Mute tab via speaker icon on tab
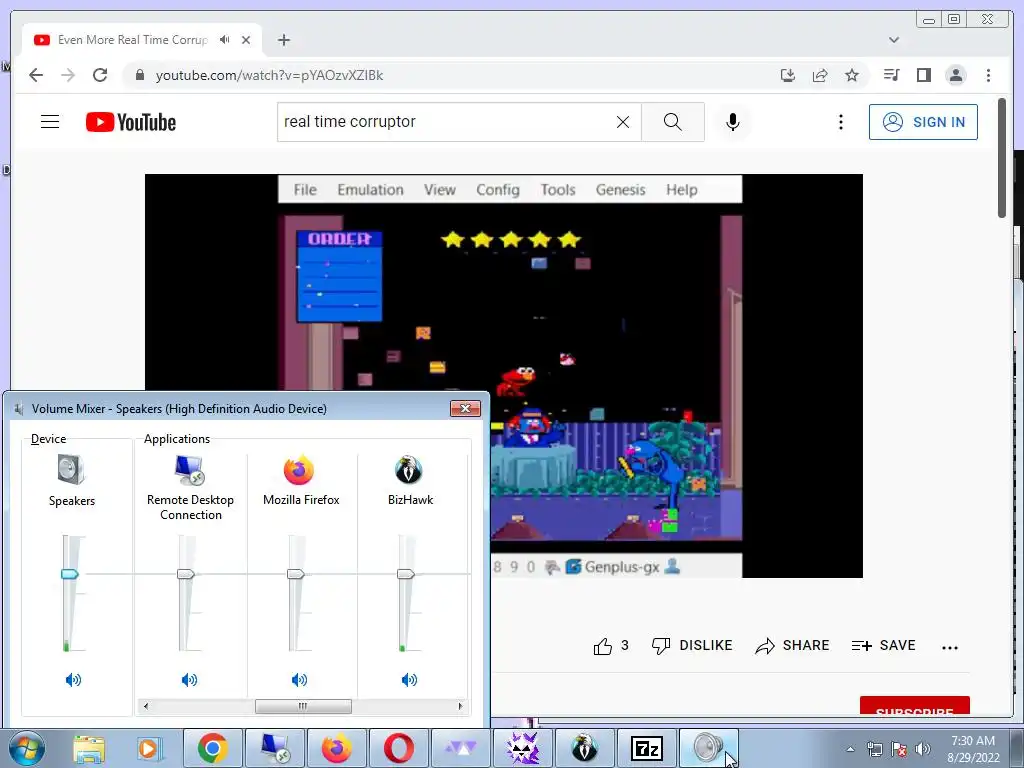 click(x=225, y=40)
